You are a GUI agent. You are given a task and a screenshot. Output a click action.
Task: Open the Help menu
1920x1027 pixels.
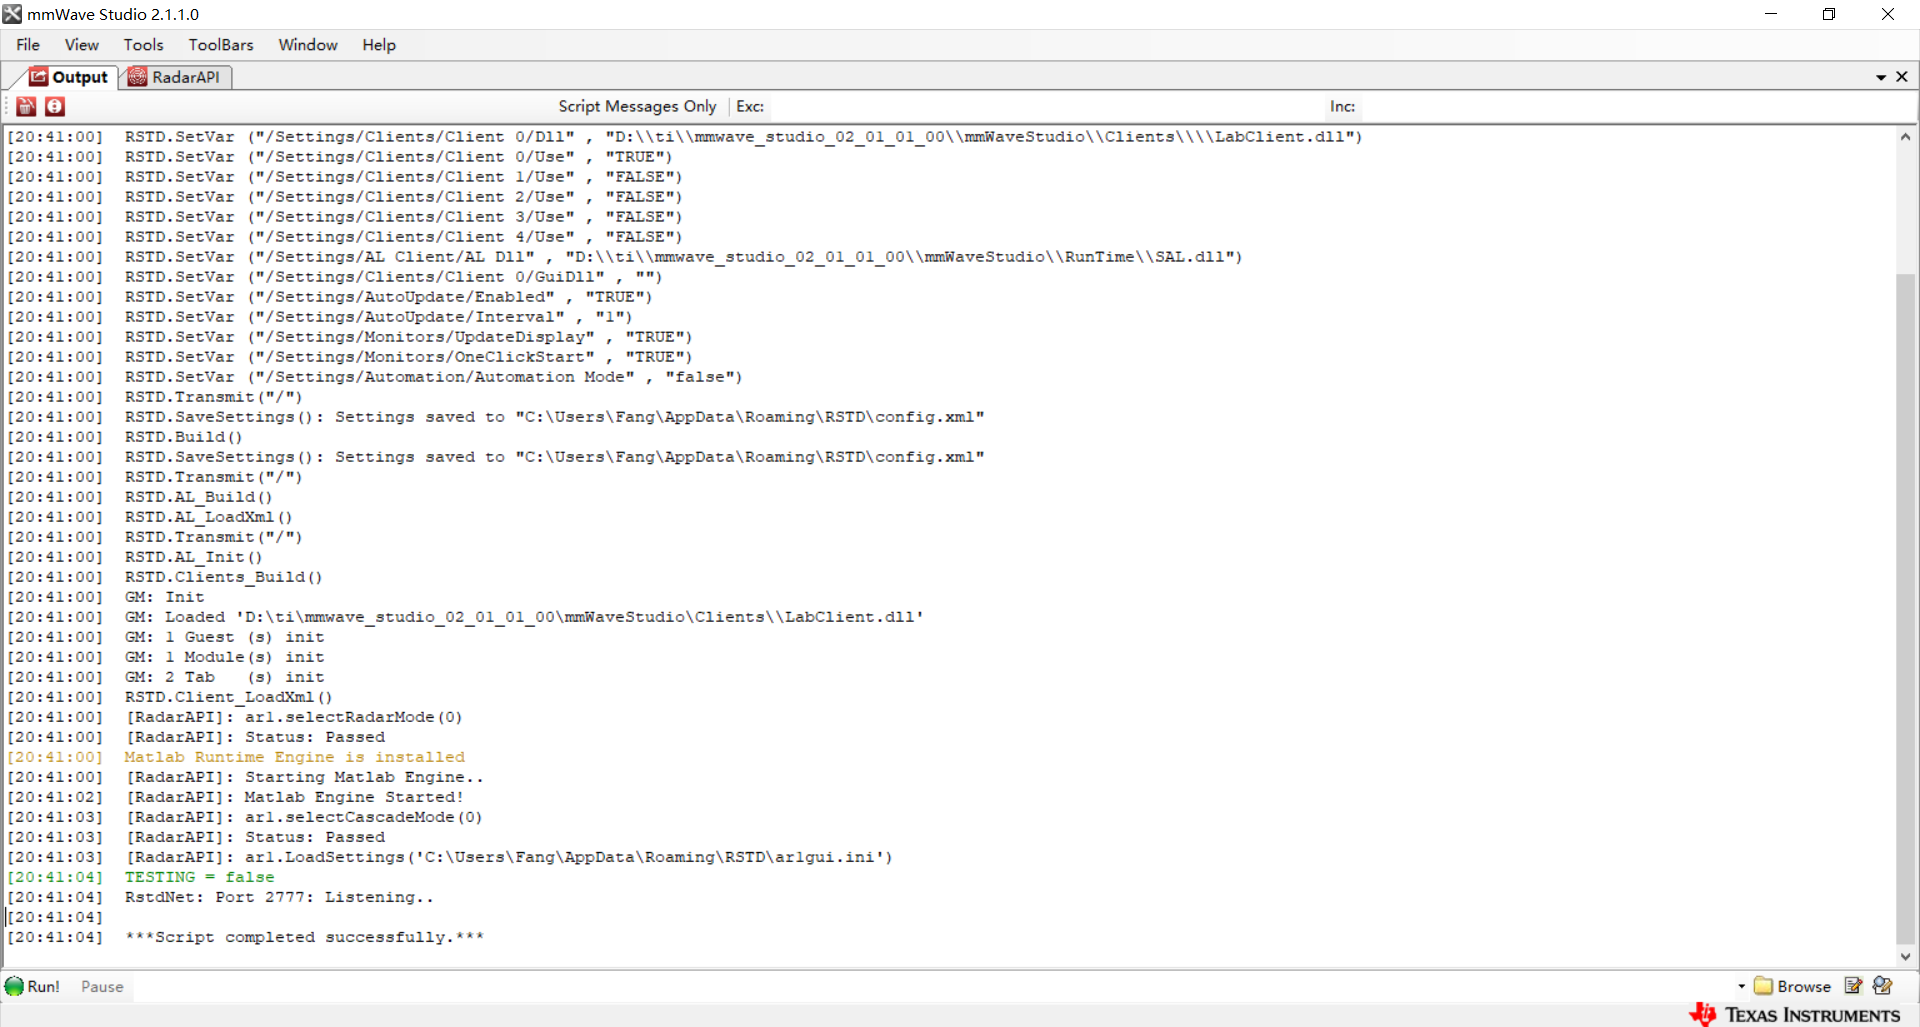pyautogui.click(x=379, y=45)
